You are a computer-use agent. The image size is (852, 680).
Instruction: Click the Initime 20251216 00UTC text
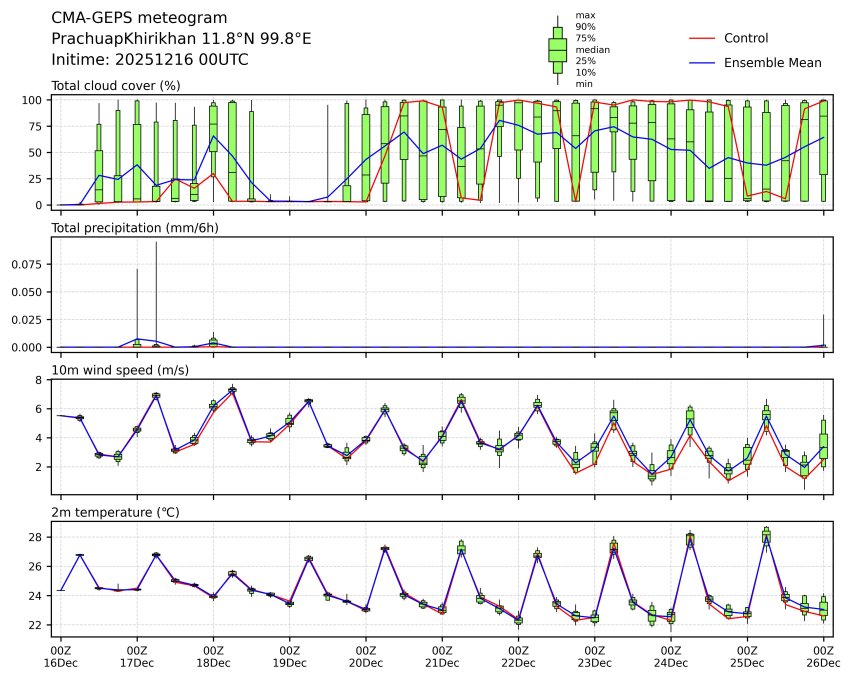click(x=150, y=59)
